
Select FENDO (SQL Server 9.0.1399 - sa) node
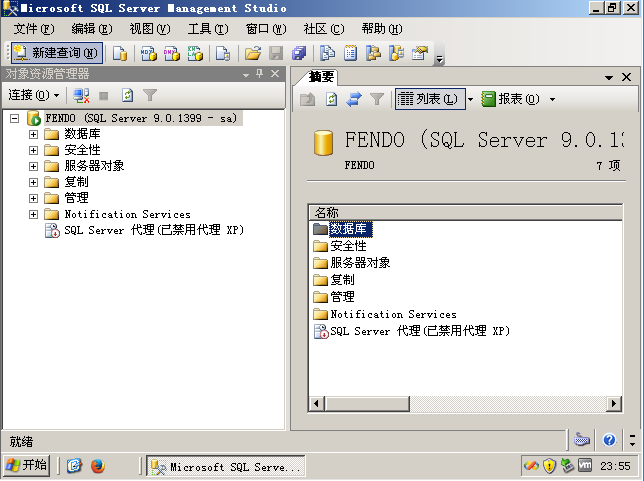[x=141, y=118]
